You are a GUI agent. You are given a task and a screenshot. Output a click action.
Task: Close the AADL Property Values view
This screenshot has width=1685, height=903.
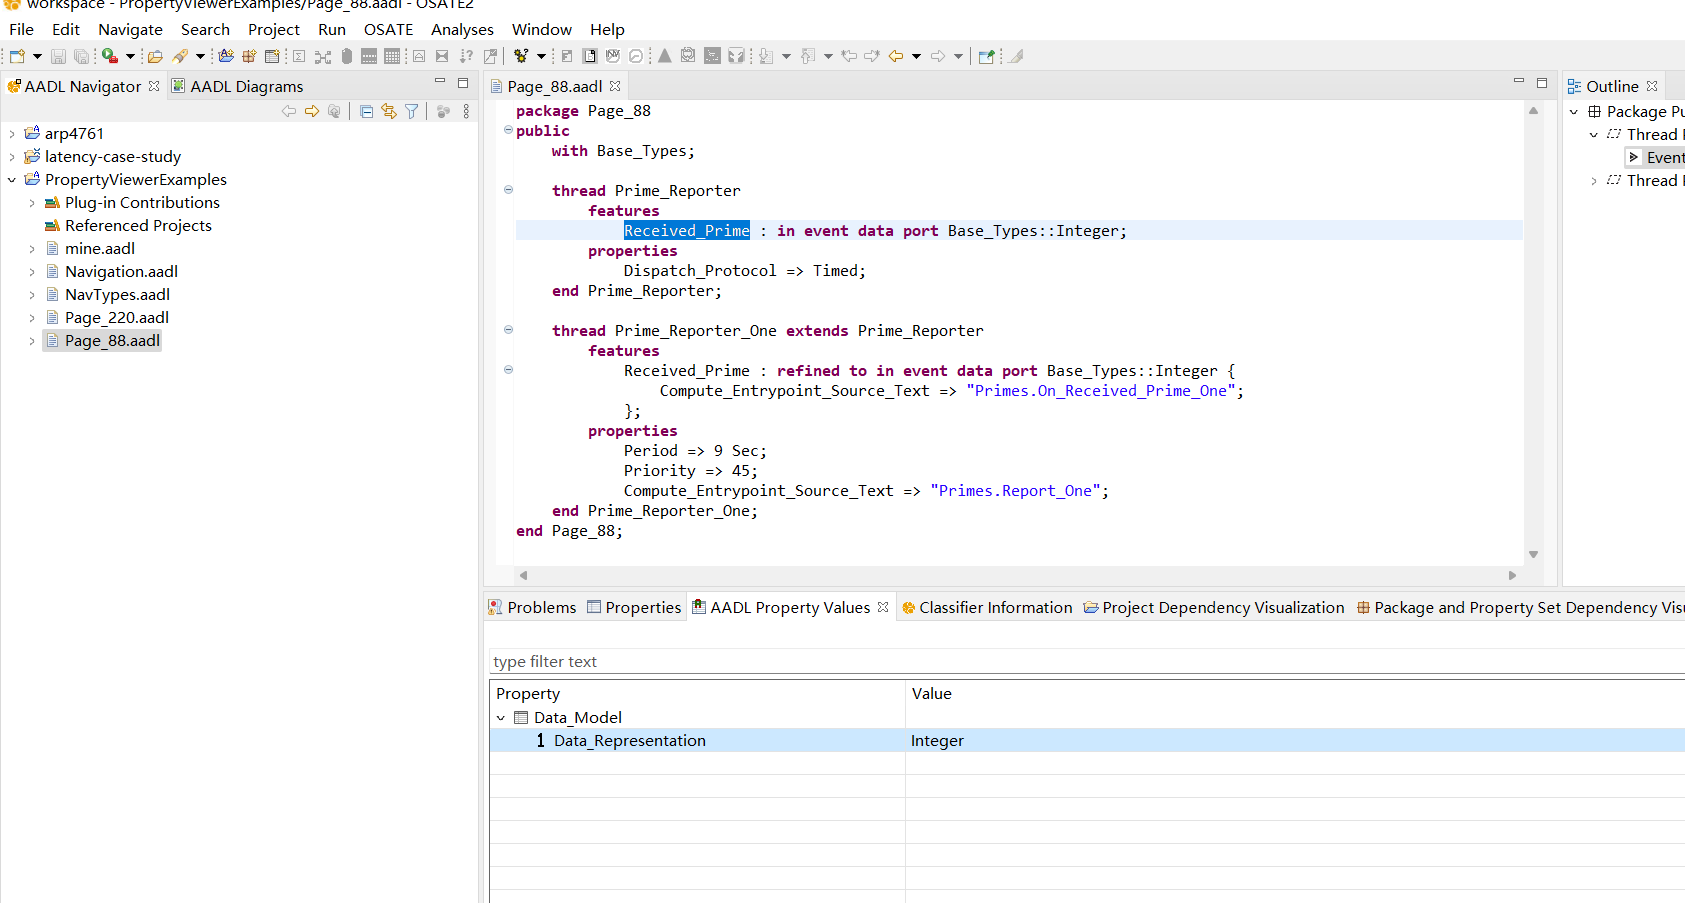tap(883, 607)
